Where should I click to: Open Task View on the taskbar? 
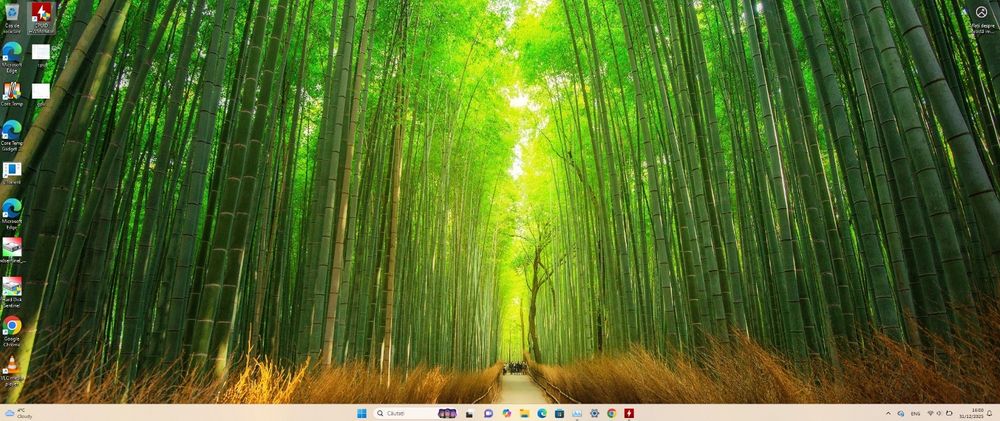pyautogui.click(x=469, y=413)
